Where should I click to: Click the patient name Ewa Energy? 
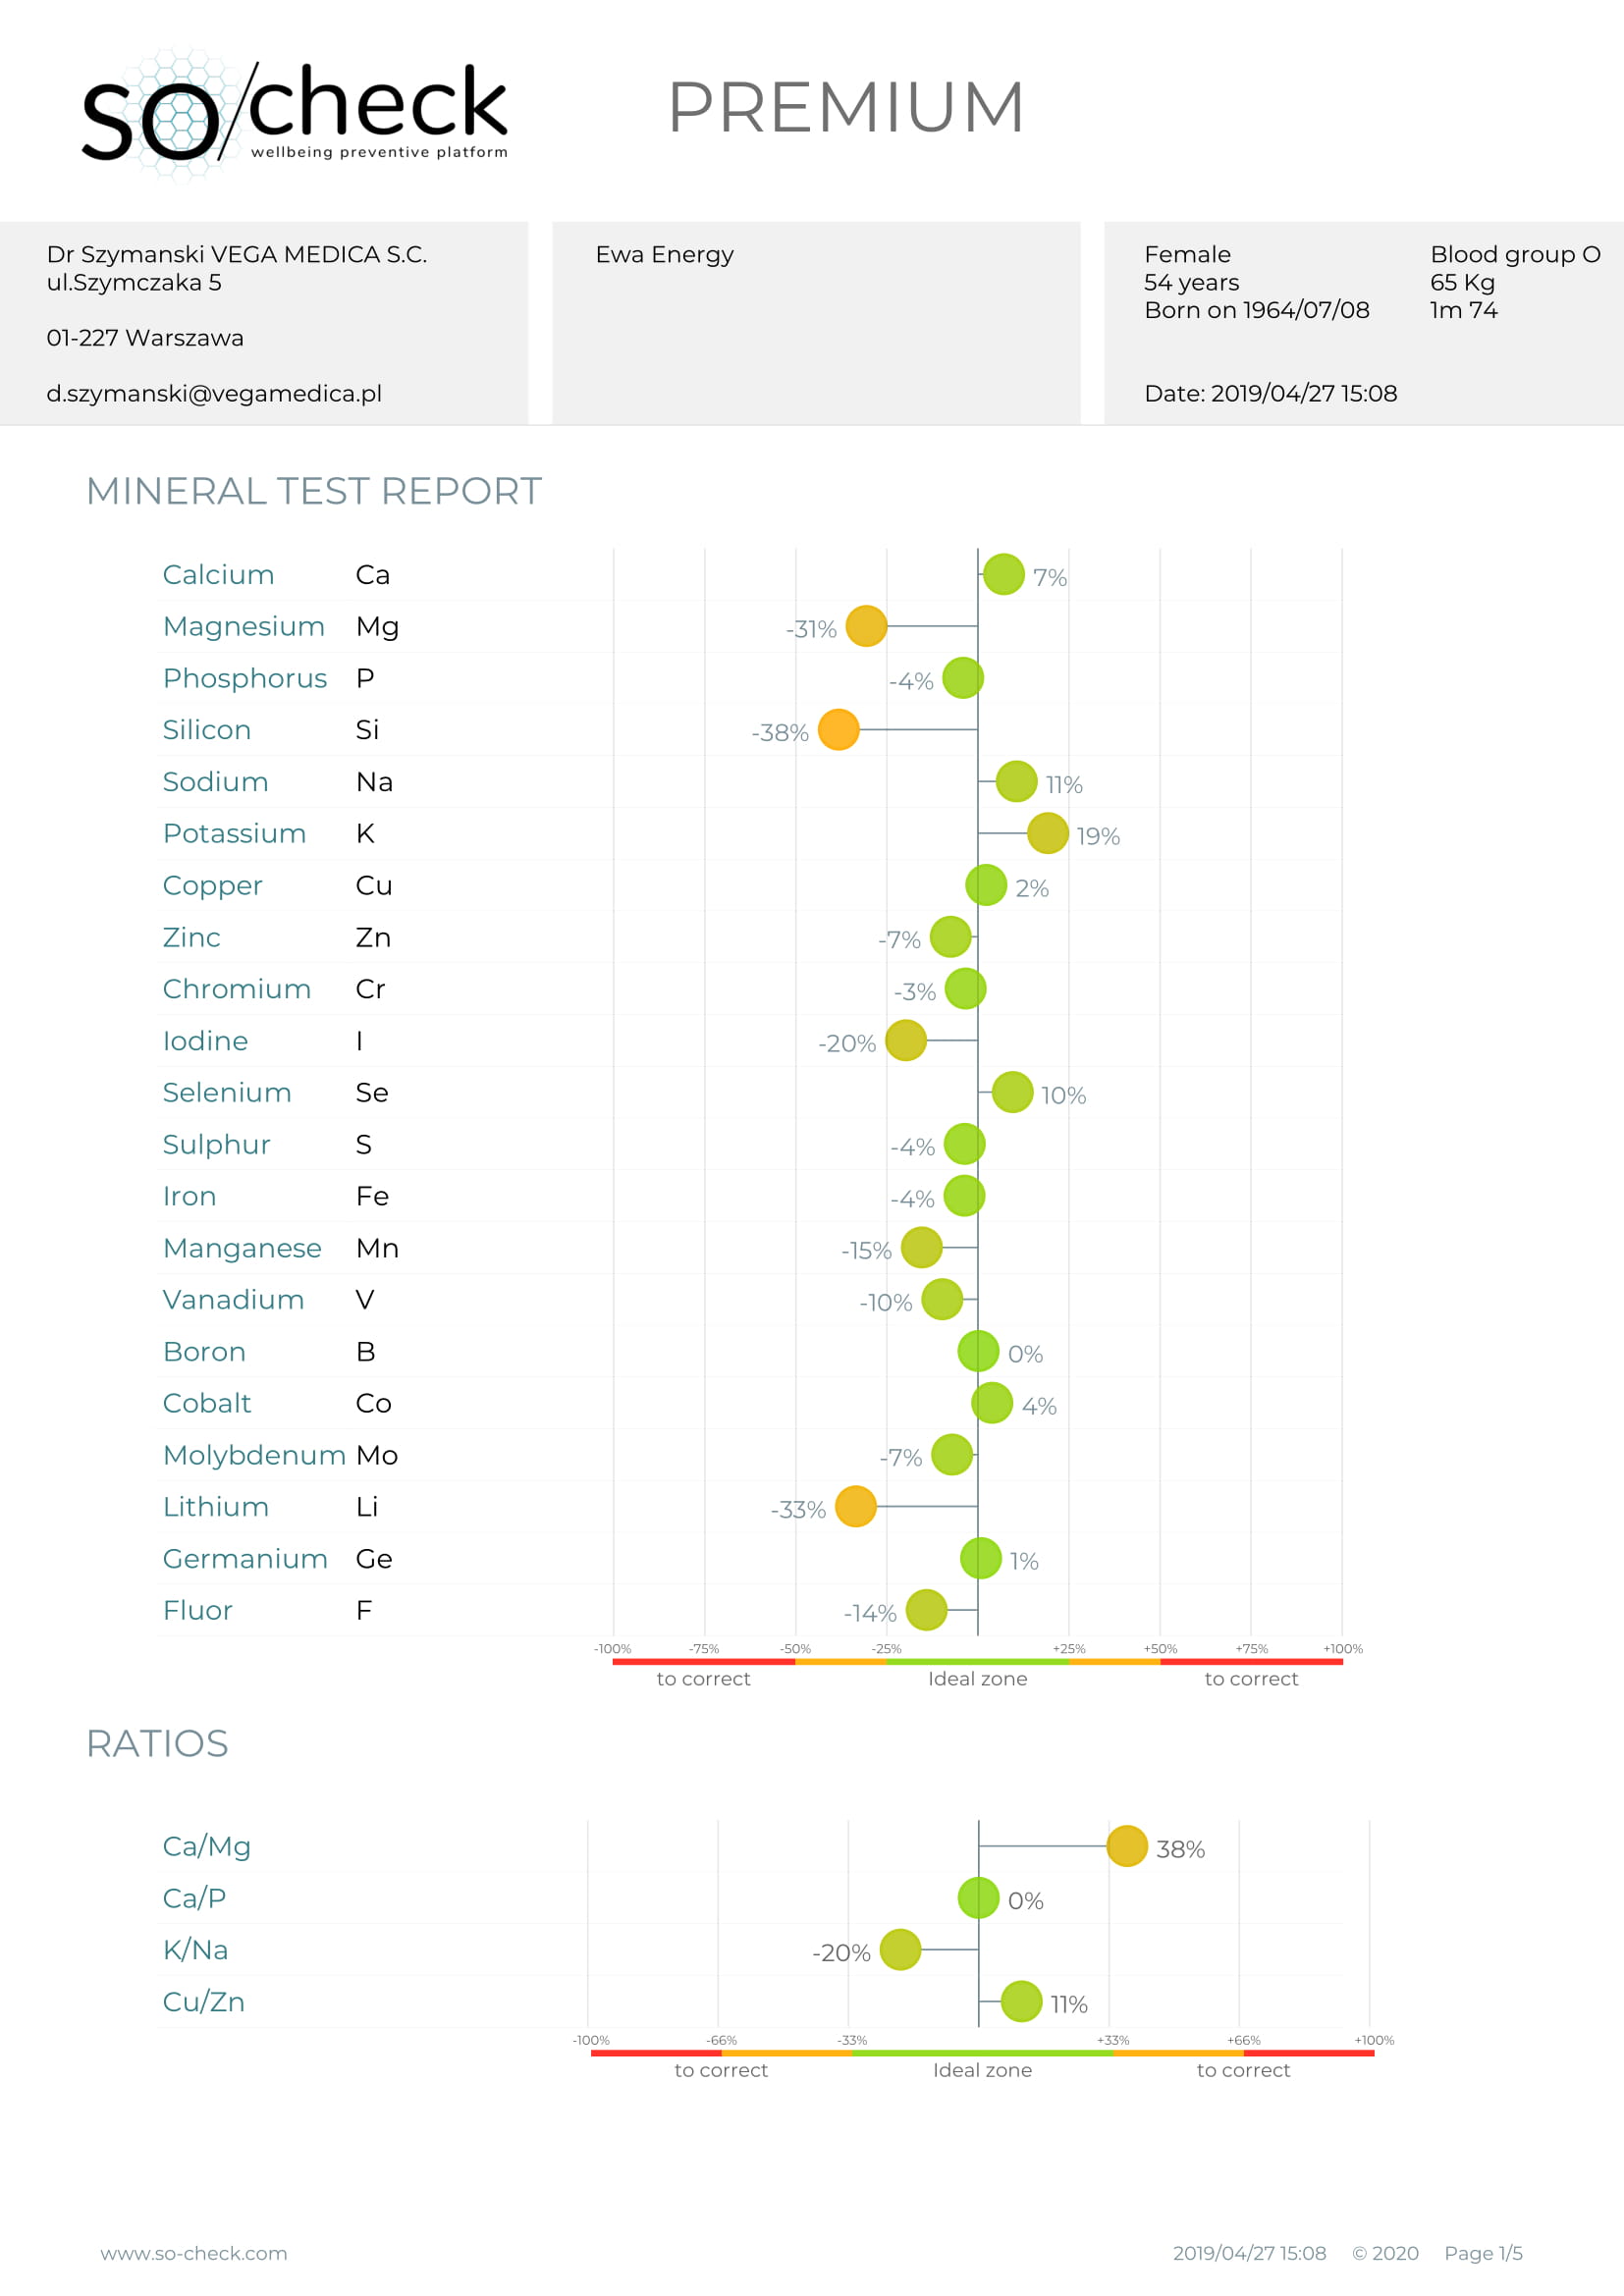(x=664, y=255)
